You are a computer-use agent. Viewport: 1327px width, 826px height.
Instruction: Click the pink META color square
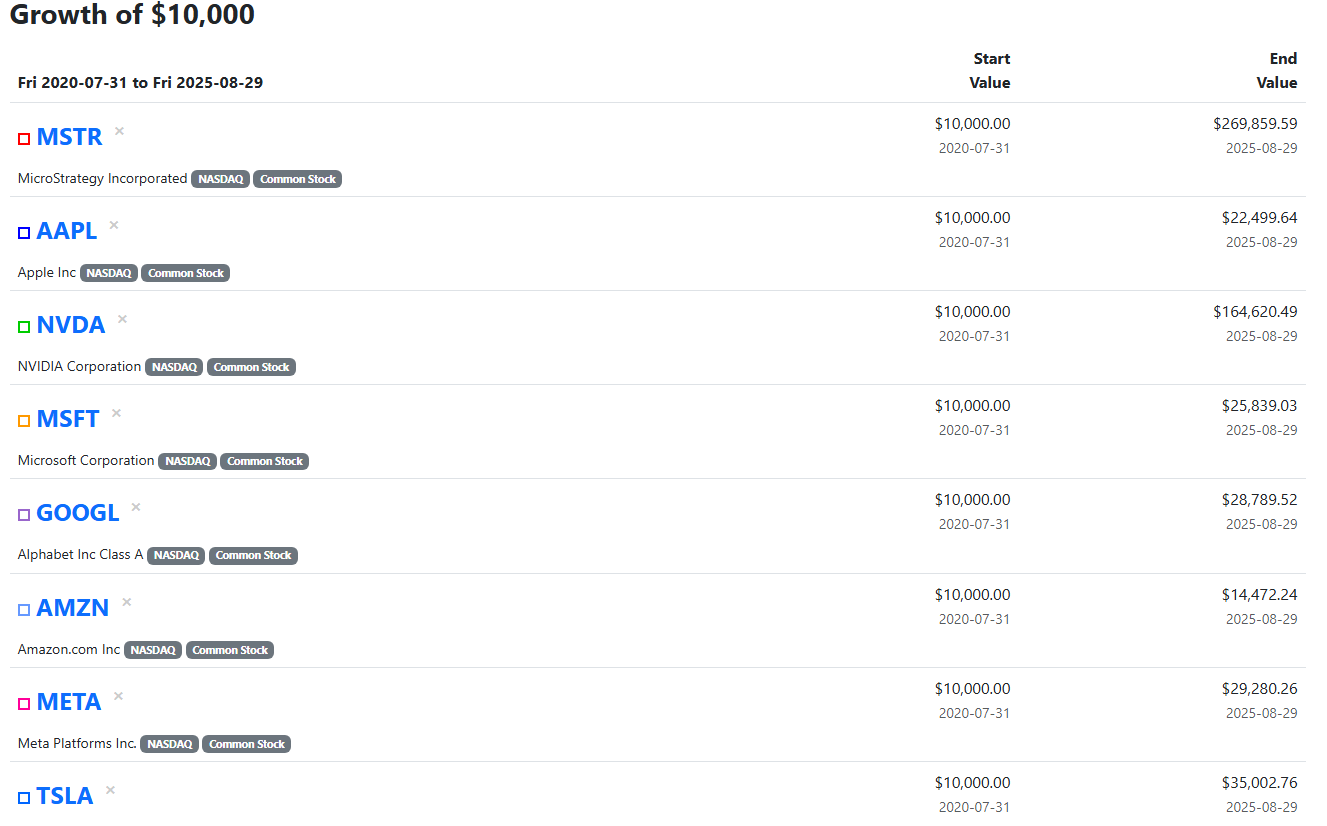[24, 704]
